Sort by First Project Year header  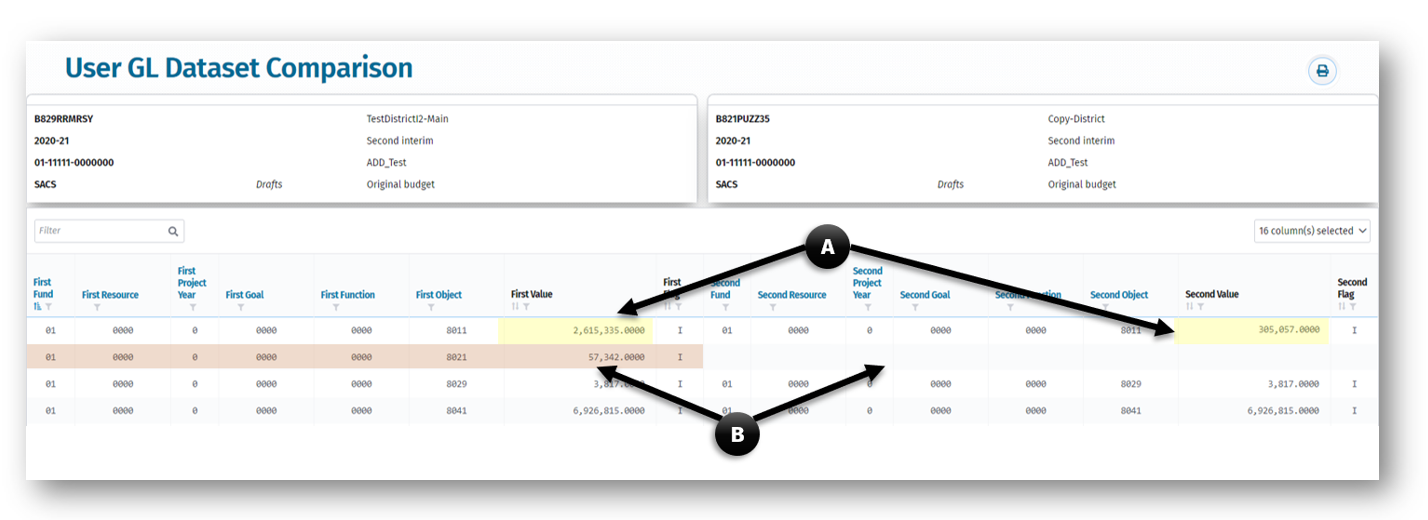192,282
